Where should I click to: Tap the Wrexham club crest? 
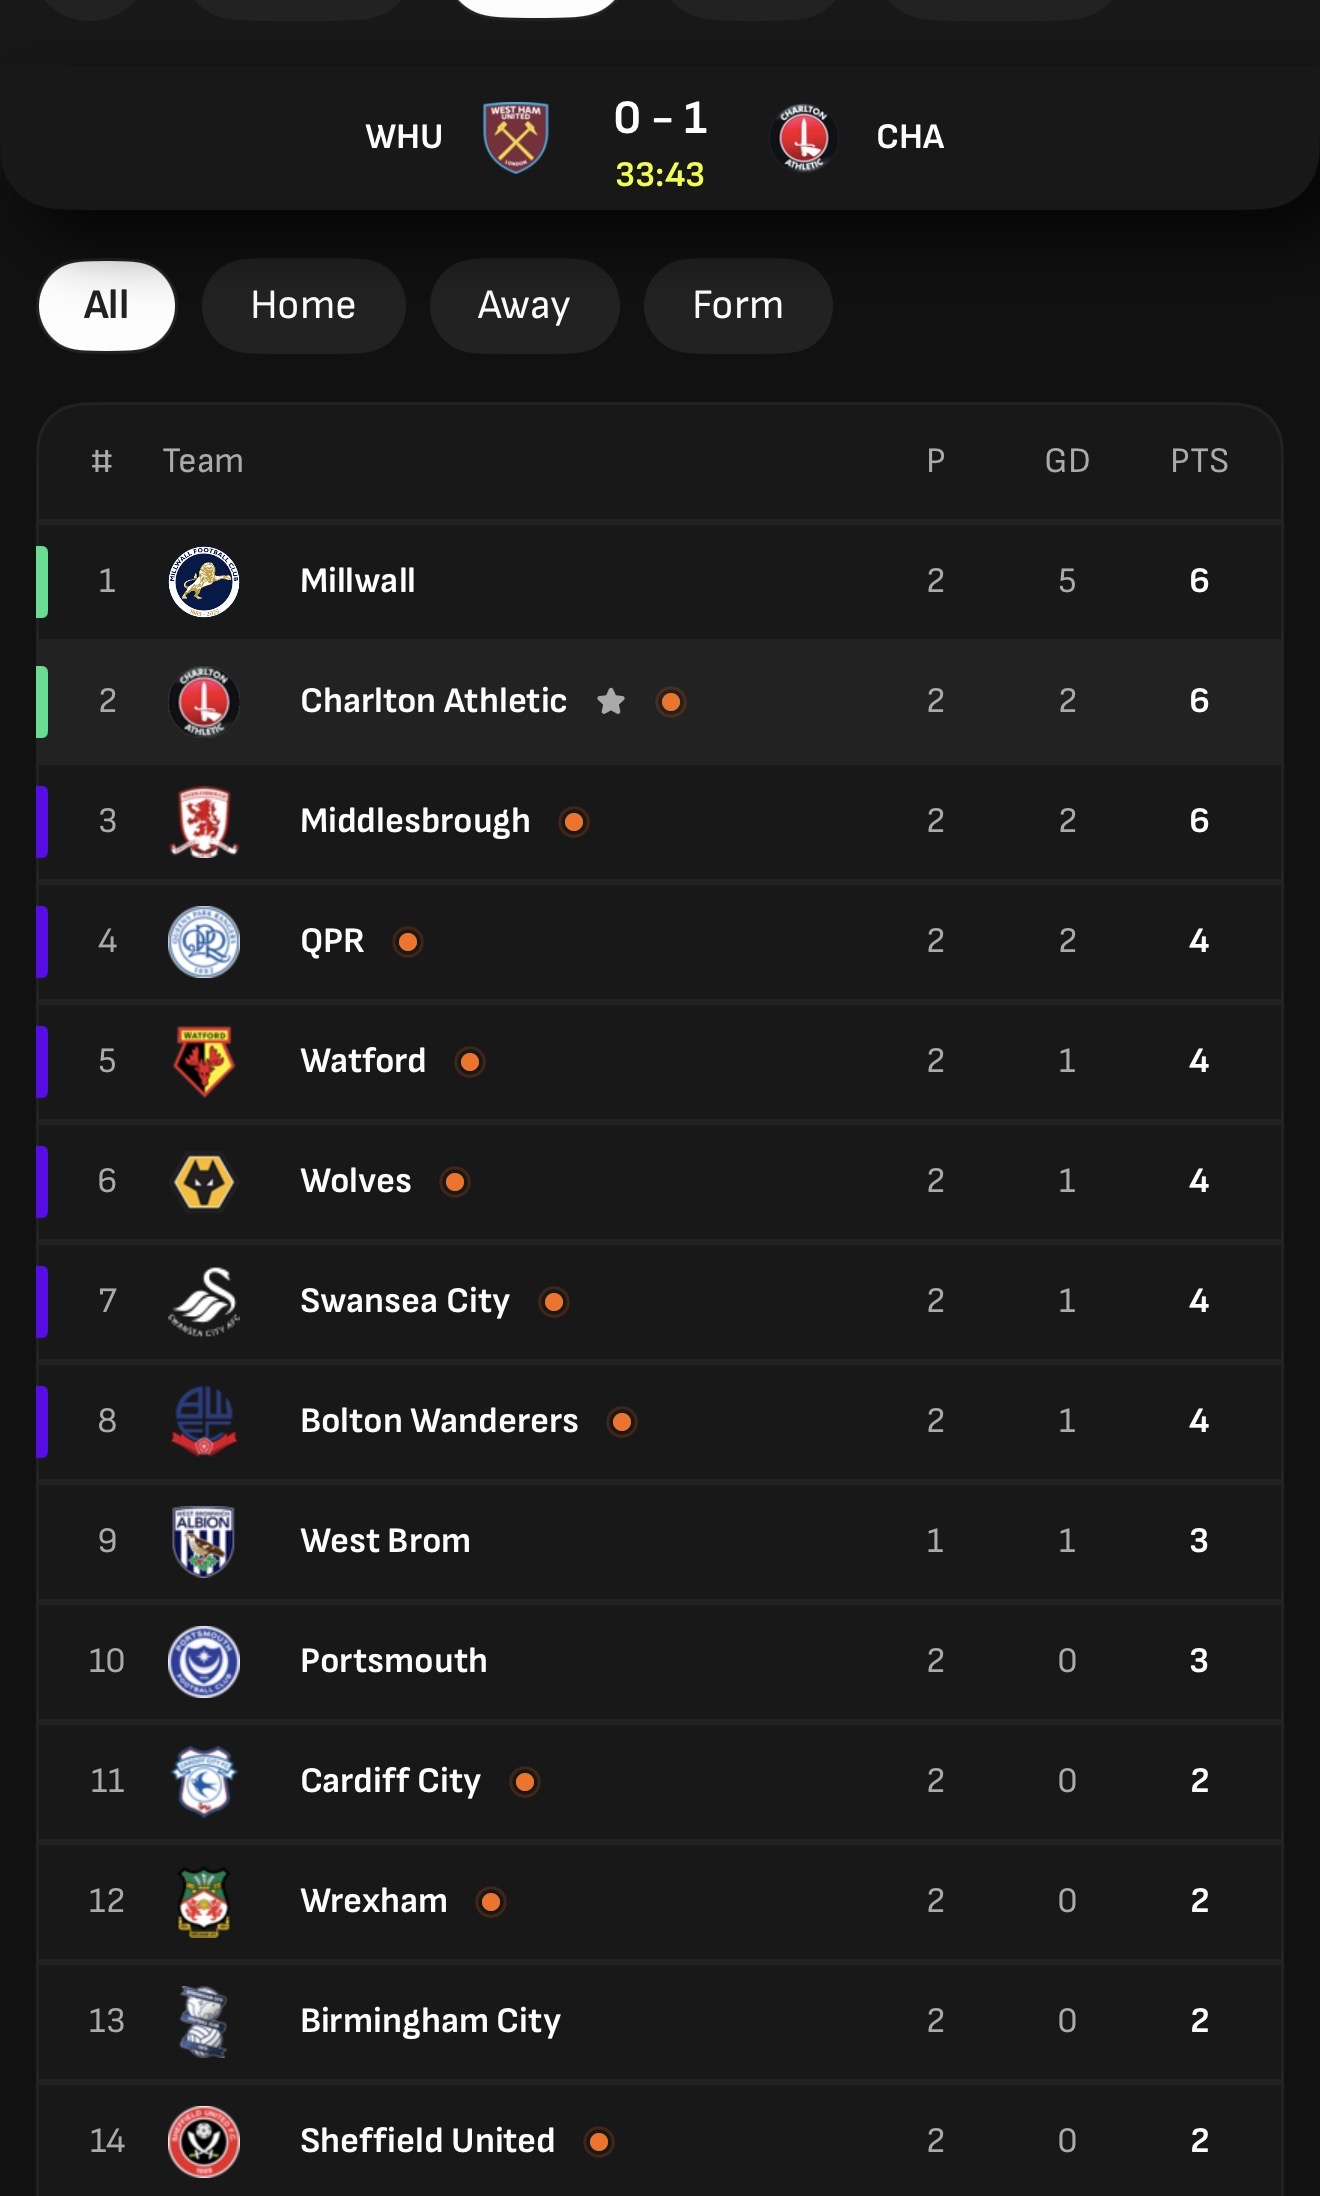[x=204, y=1901]
